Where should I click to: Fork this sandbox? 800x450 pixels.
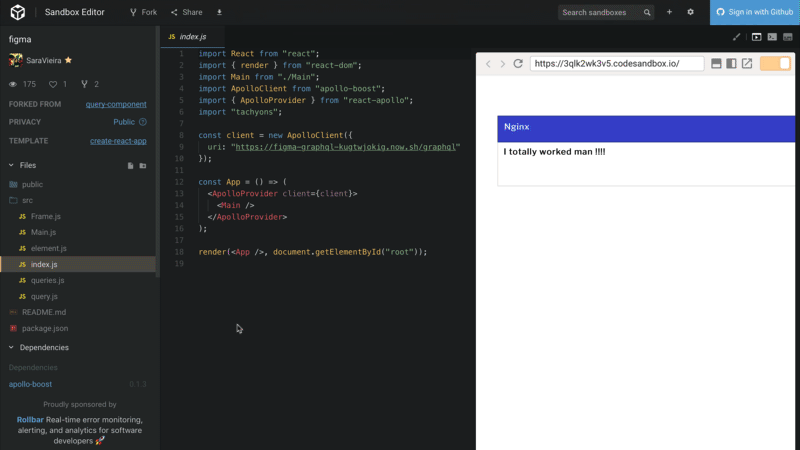(x=143, y=12)
